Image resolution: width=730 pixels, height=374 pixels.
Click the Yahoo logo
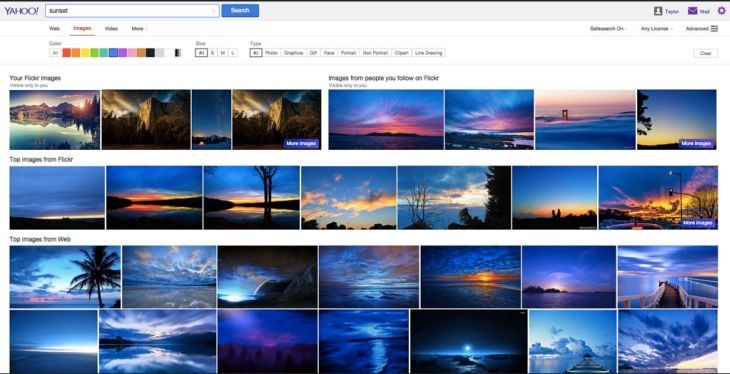(21, 11)
